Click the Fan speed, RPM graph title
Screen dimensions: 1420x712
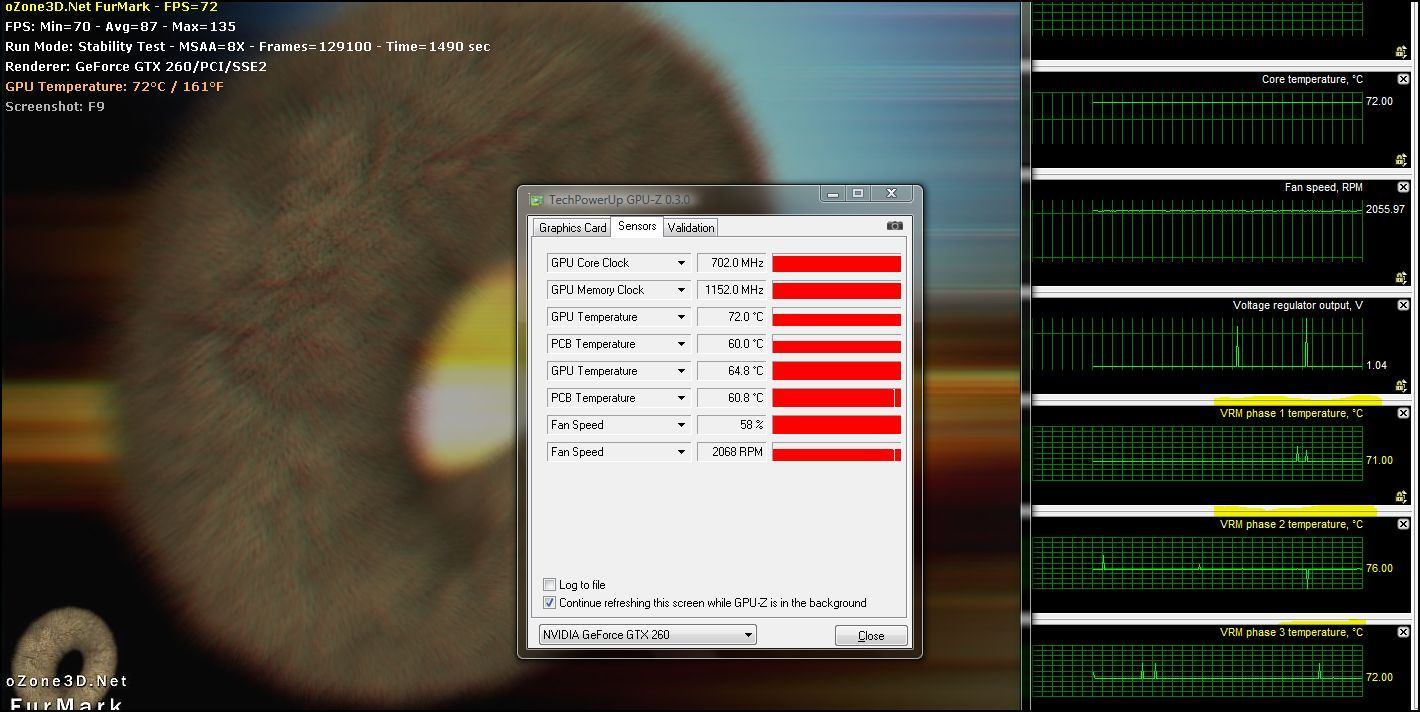pyautogui.click(x=1324, y=187)
